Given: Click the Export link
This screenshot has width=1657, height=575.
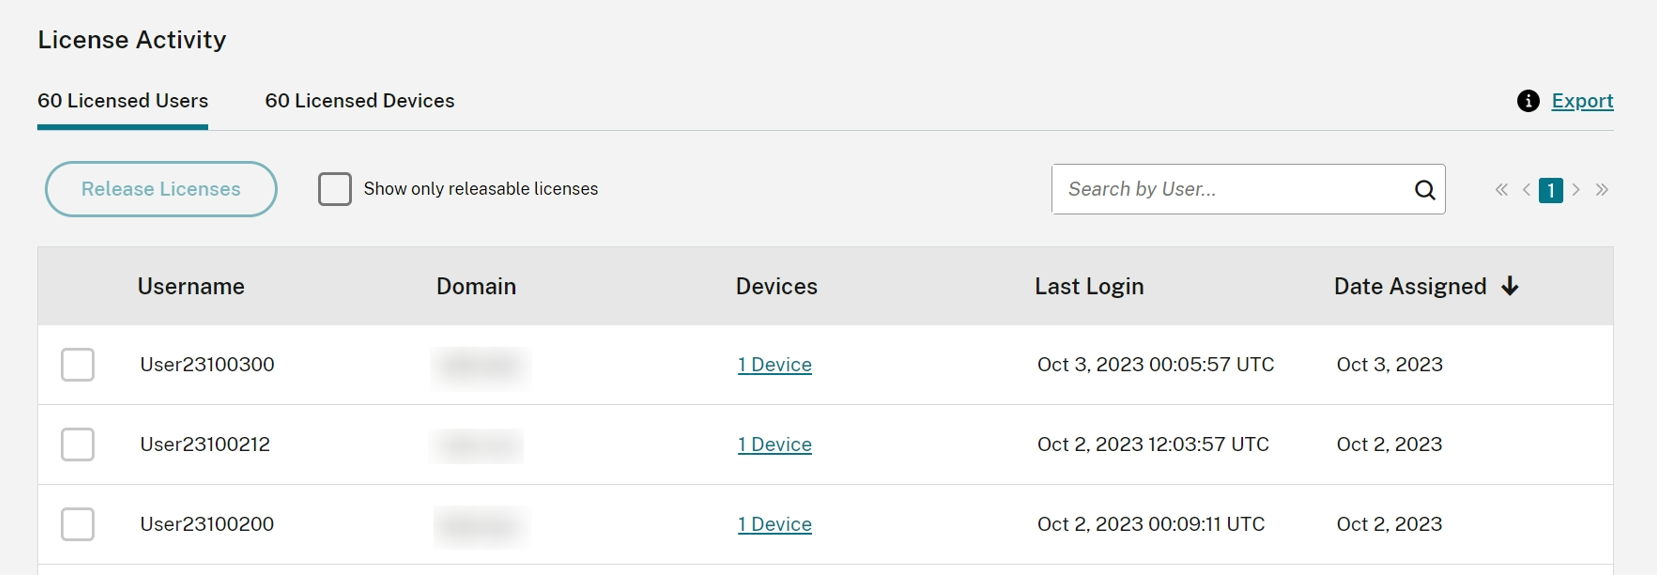Looking at the screenshot, I should pos(1582,101).
